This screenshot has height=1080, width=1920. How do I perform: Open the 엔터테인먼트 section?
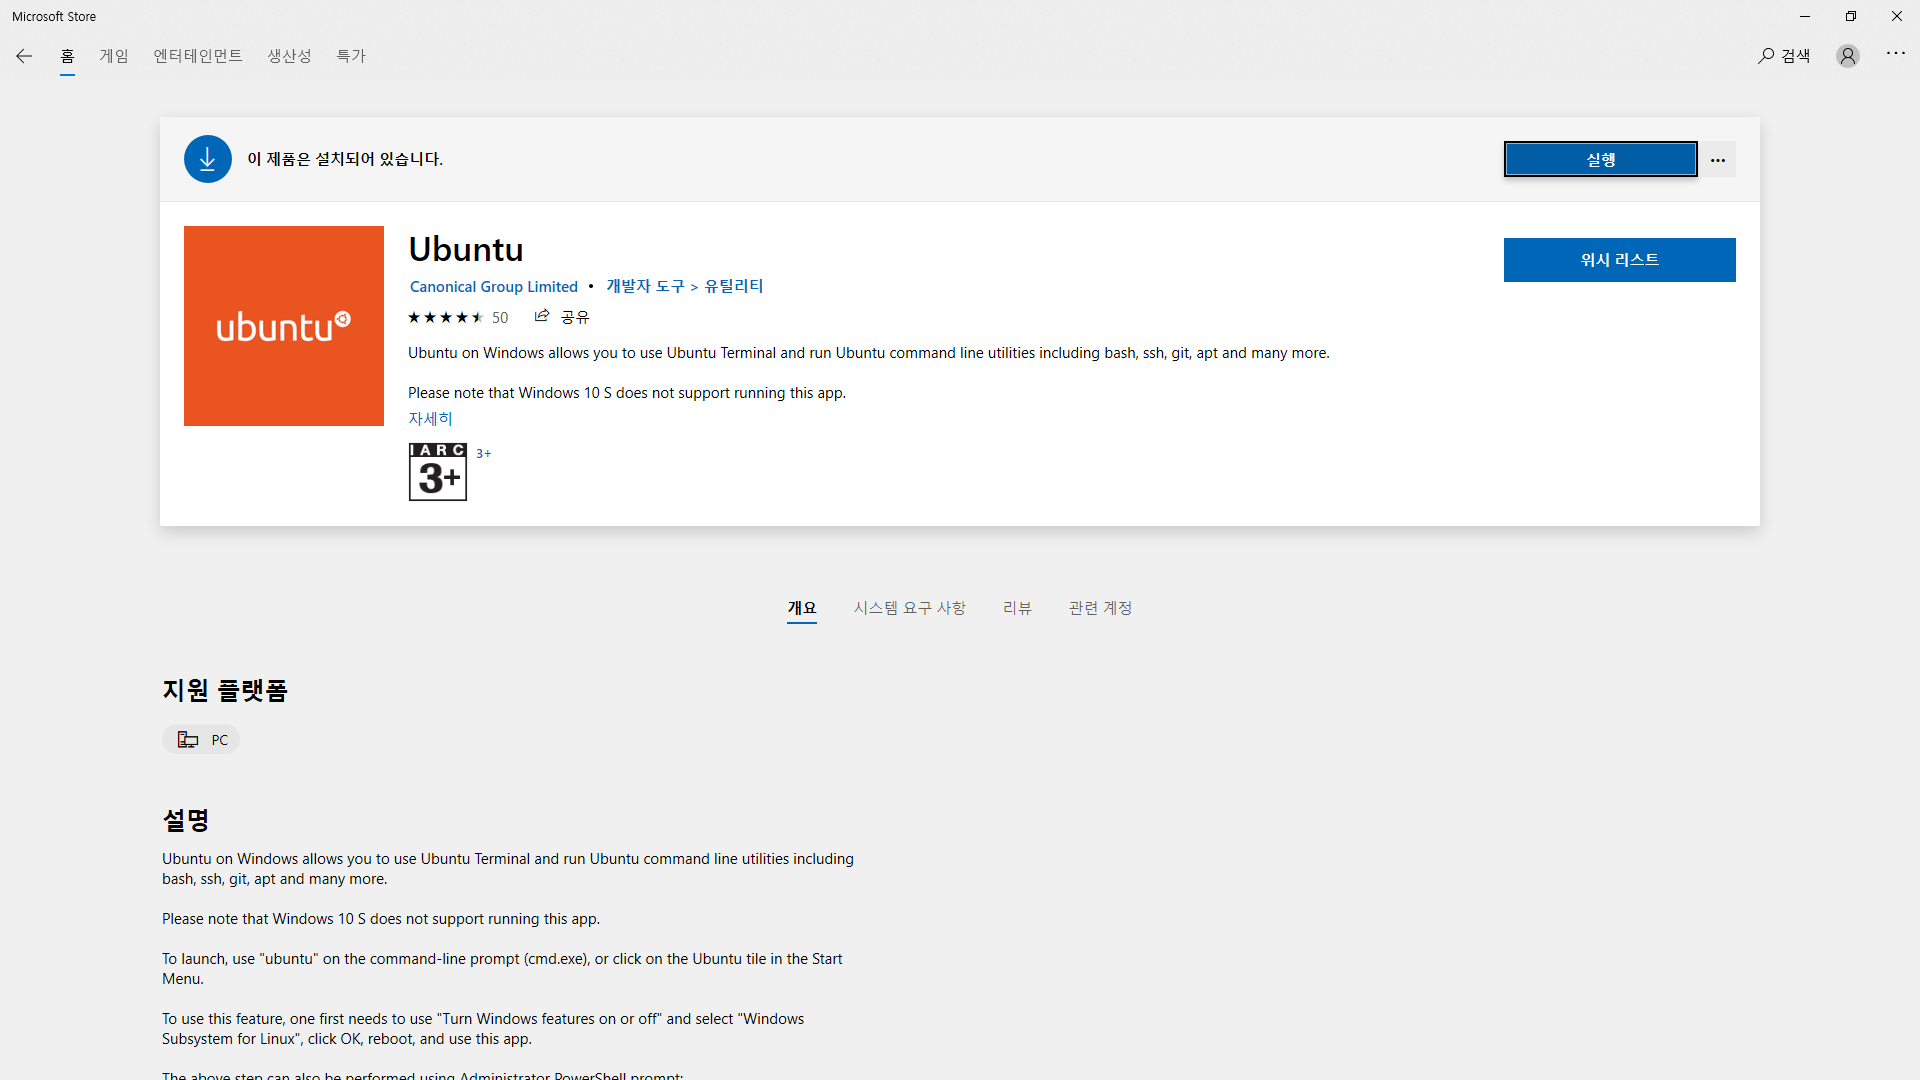click(198, 56)
